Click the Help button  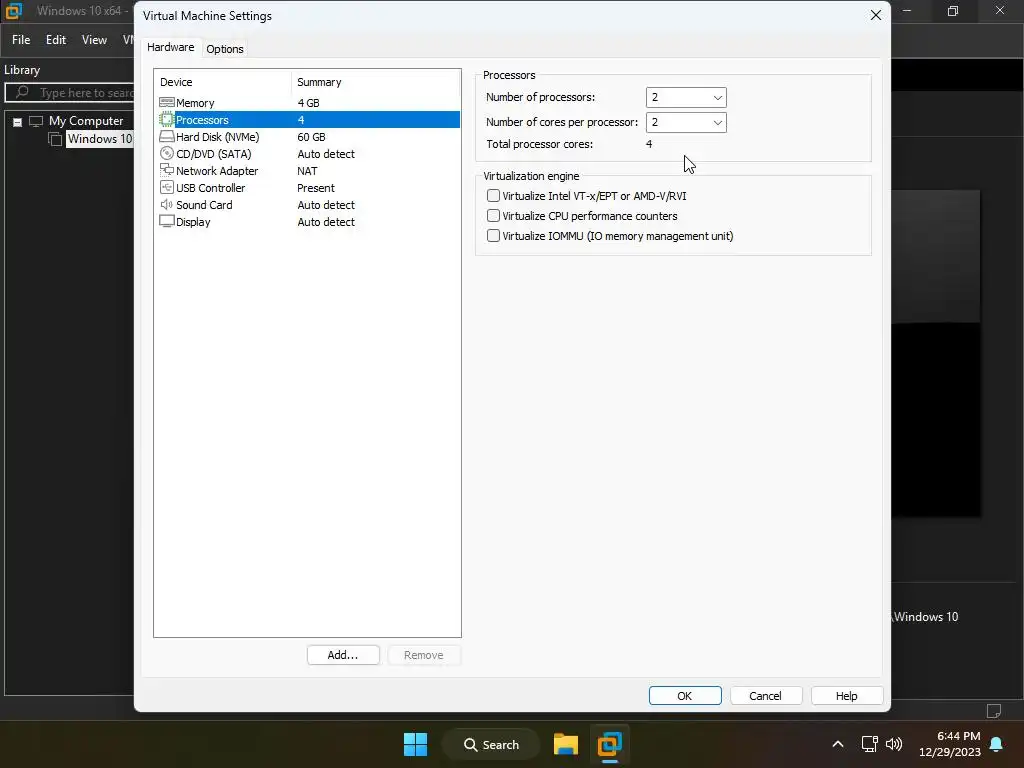(x=846, y=696)
